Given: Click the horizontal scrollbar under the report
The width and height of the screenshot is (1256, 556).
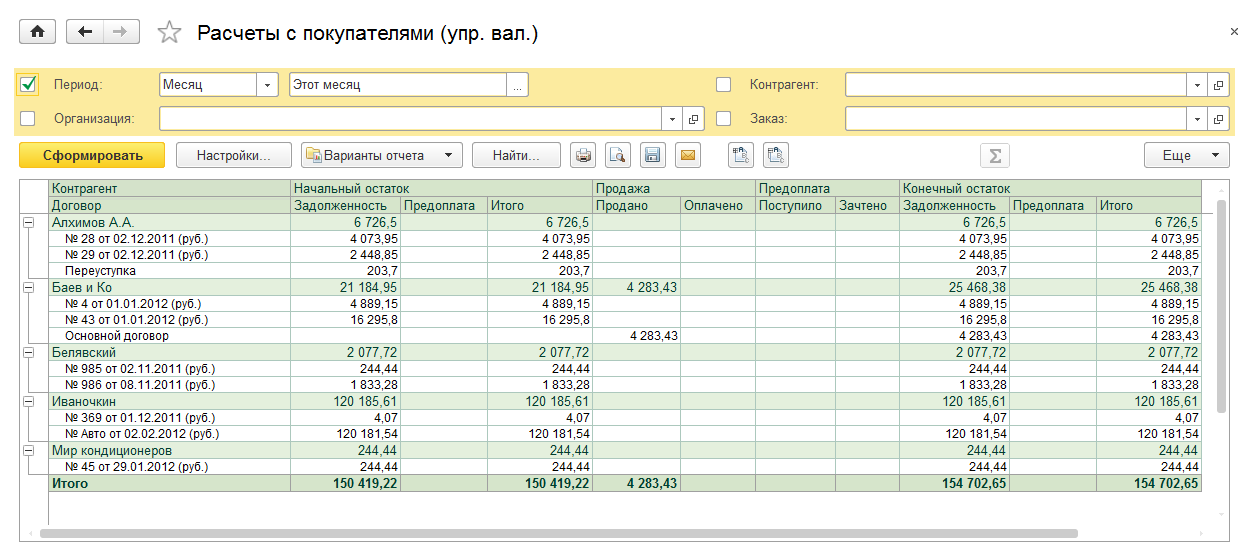Looking at the screenshot, I should pyautogui.click(x=560, y=534).
